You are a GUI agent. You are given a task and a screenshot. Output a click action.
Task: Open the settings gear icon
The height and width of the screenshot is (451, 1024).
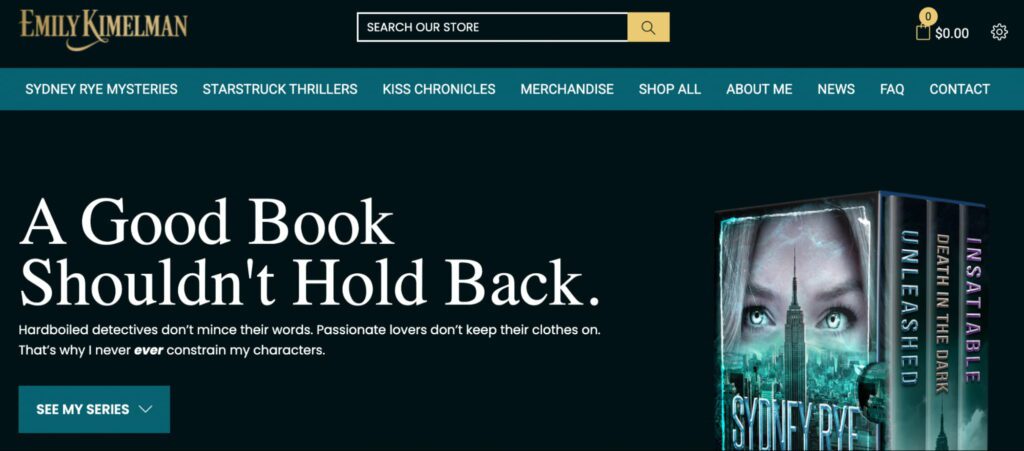[999, 32]
